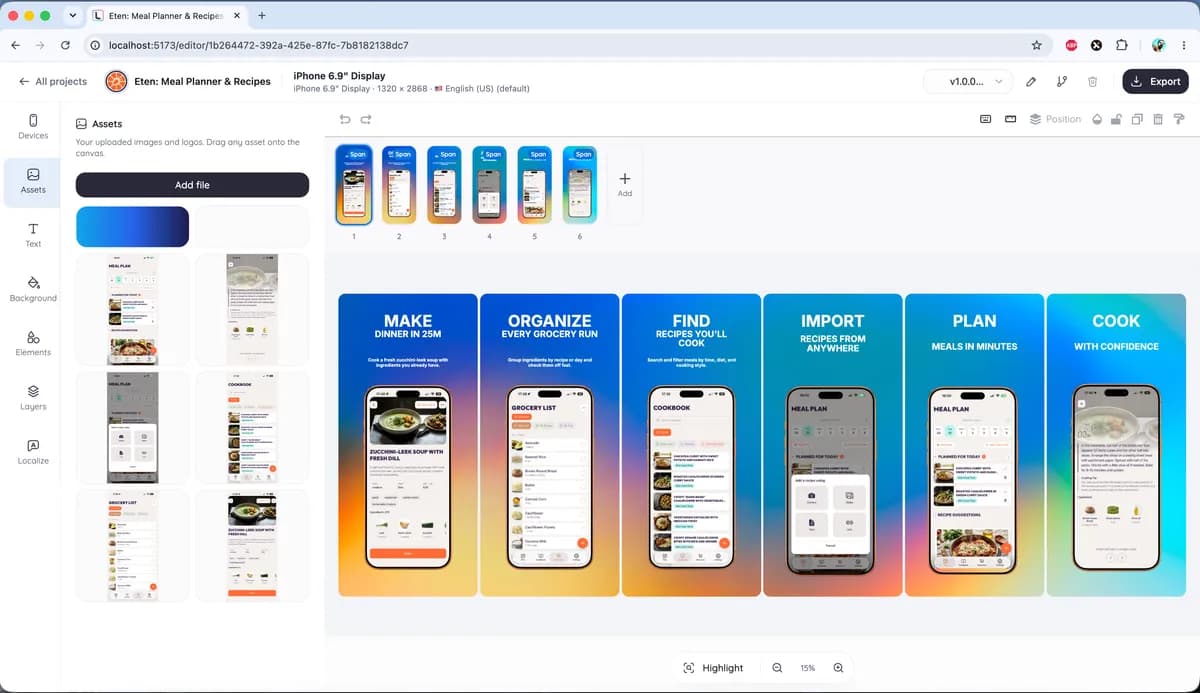Click the opacity droplet icon
Image resolution: width=1200 pixels, height=693 pixels.
[x=1097, y=119]
